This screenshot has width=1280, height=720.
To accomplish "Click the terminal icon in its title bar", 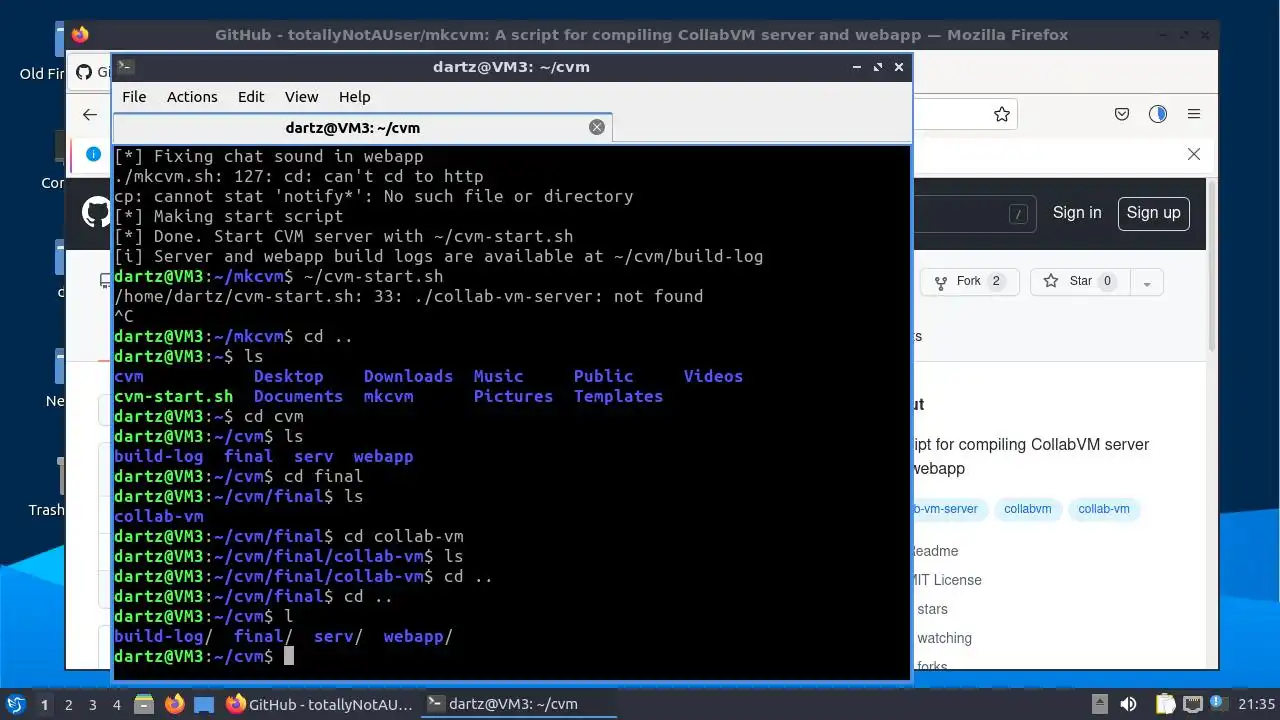I will point(125,67).
